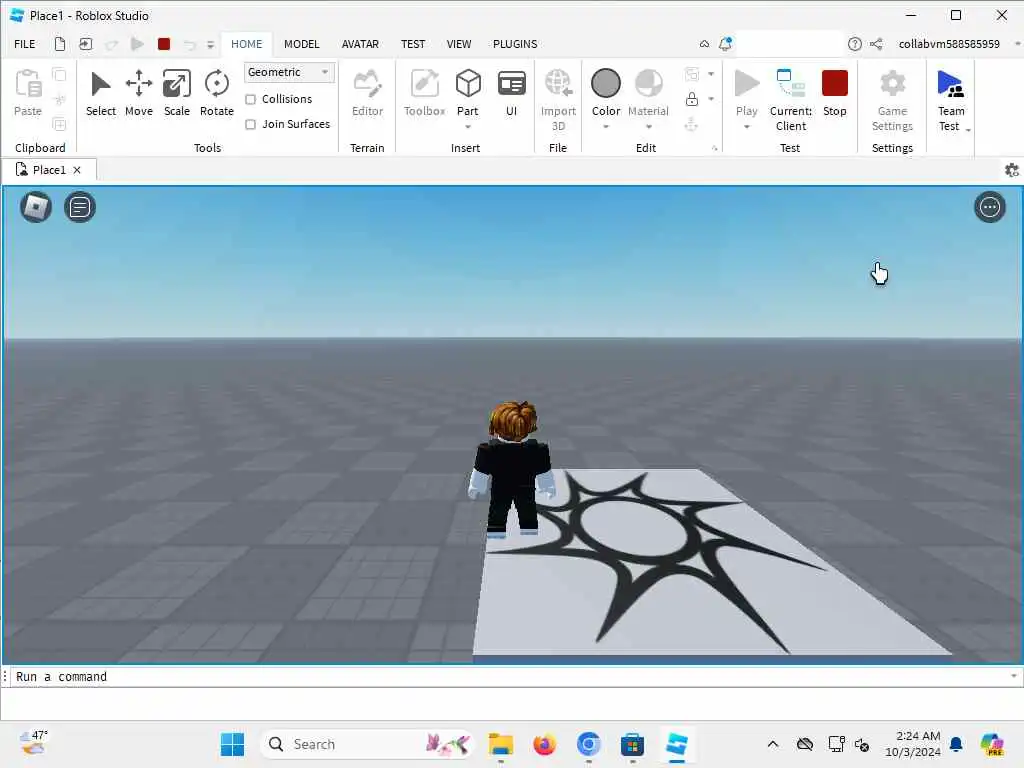Stop the running test
Image resolution: width=1024 pixels, height=768 pixels.
coord(835,93)
